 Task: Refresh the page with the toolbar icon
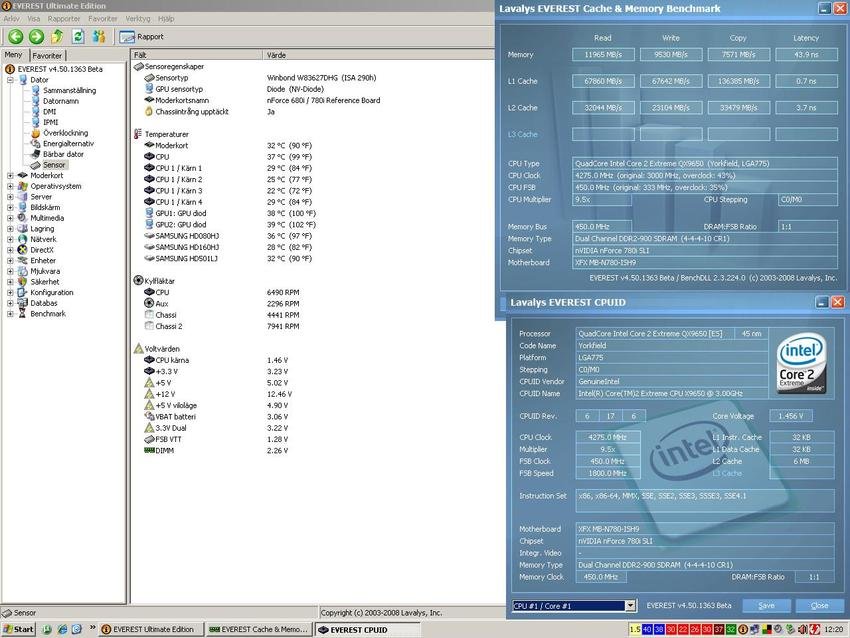coord(78,36)
